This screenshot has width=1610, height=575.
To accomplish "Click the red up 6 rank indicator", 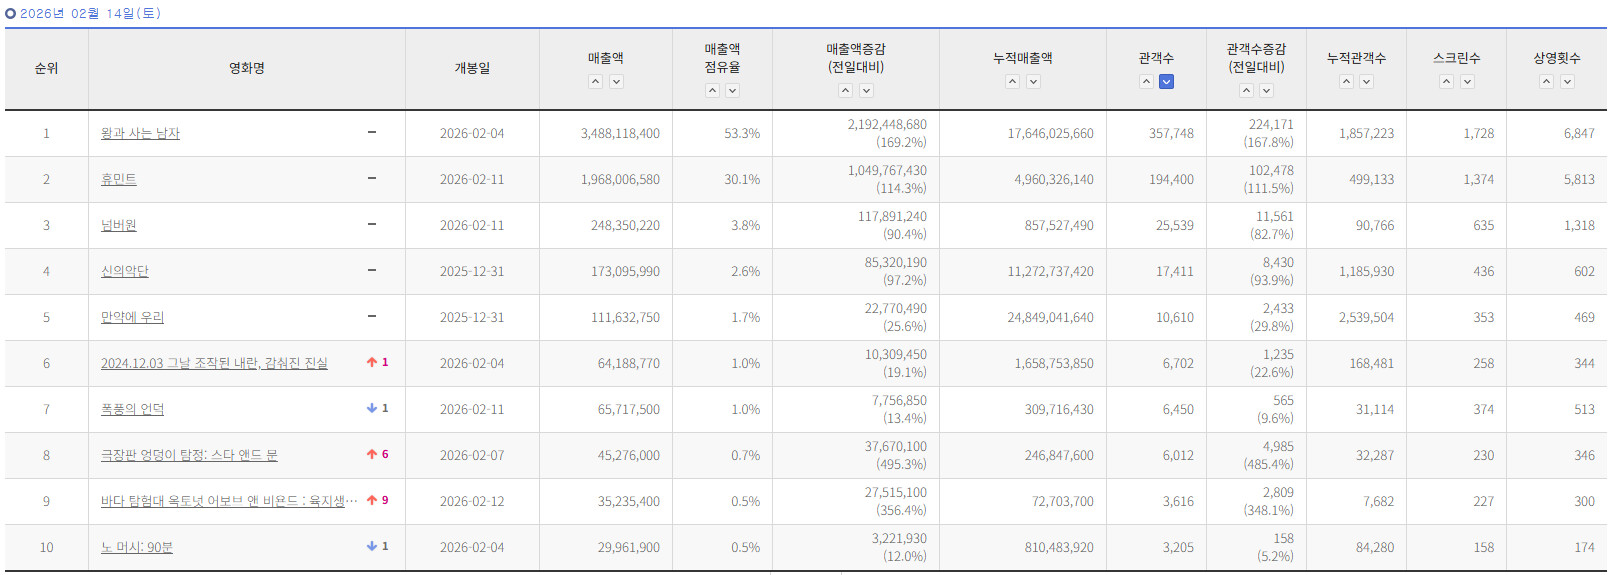I will [378, 454].
